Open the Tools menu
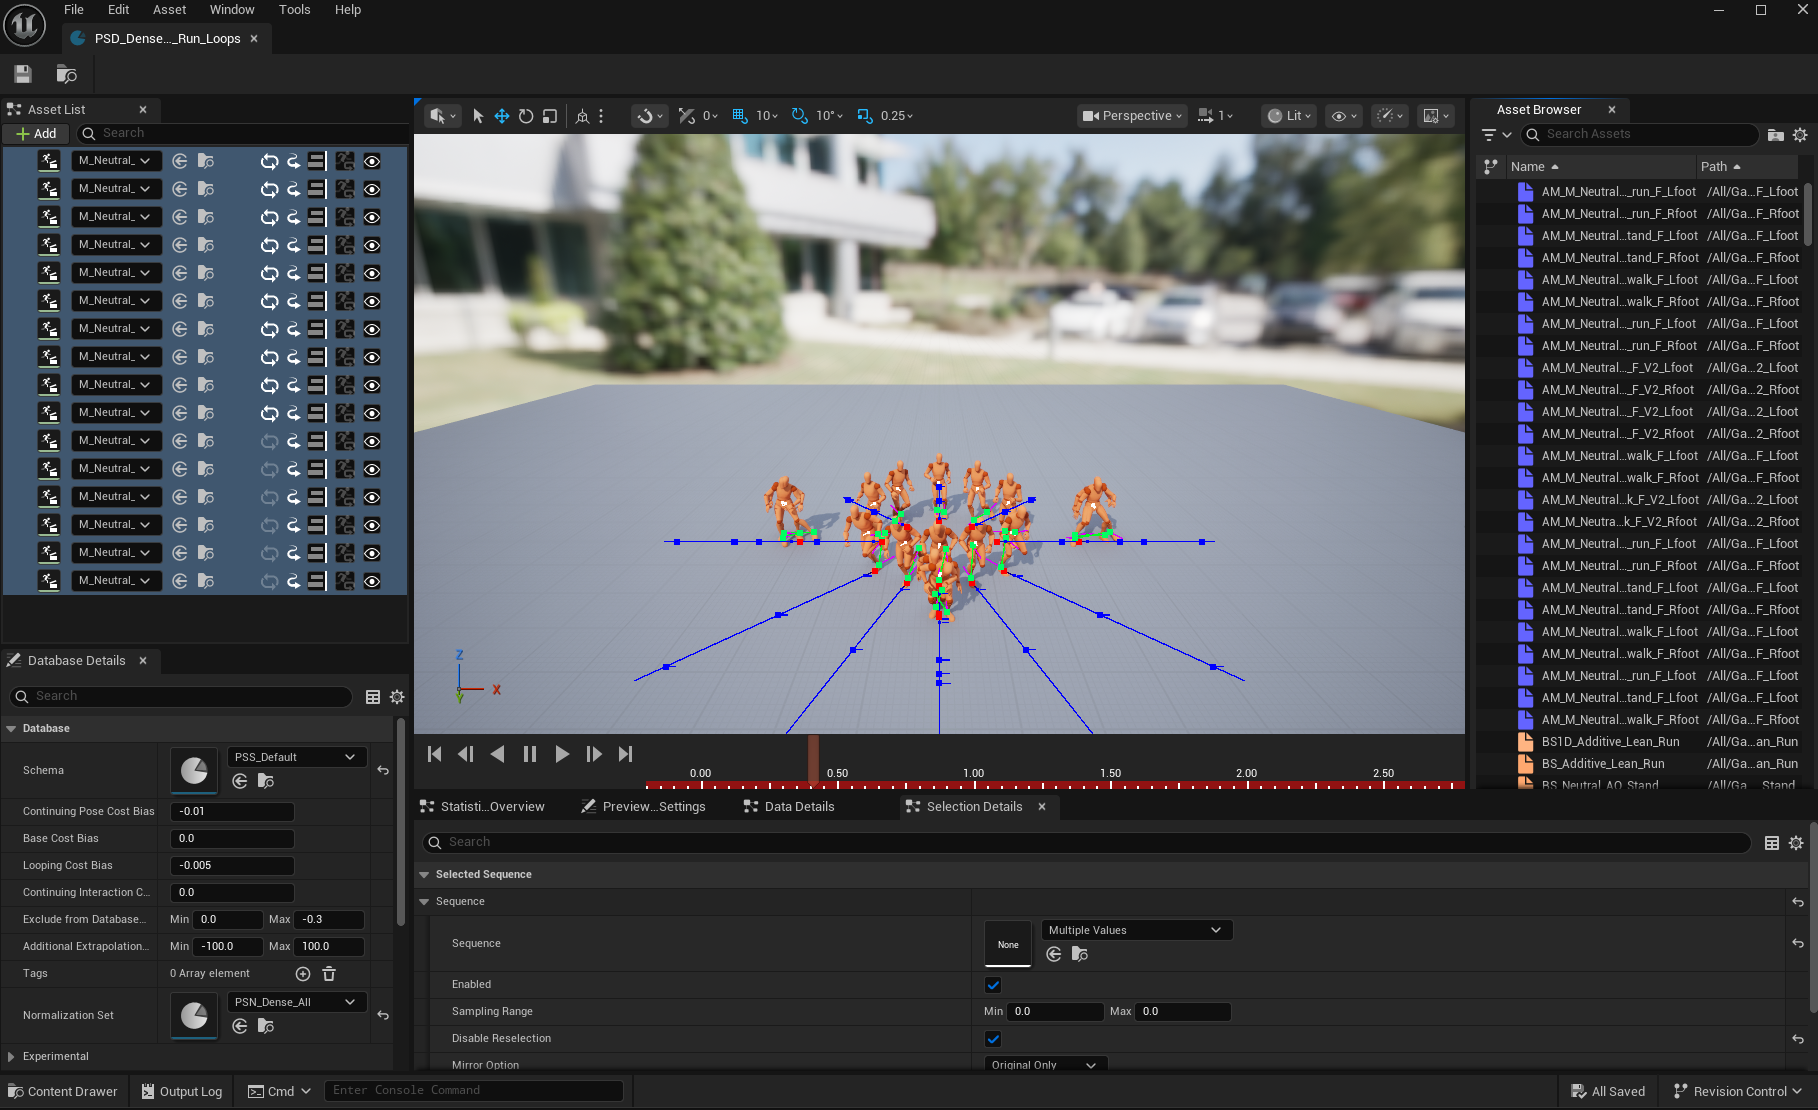 coord(294,10)
